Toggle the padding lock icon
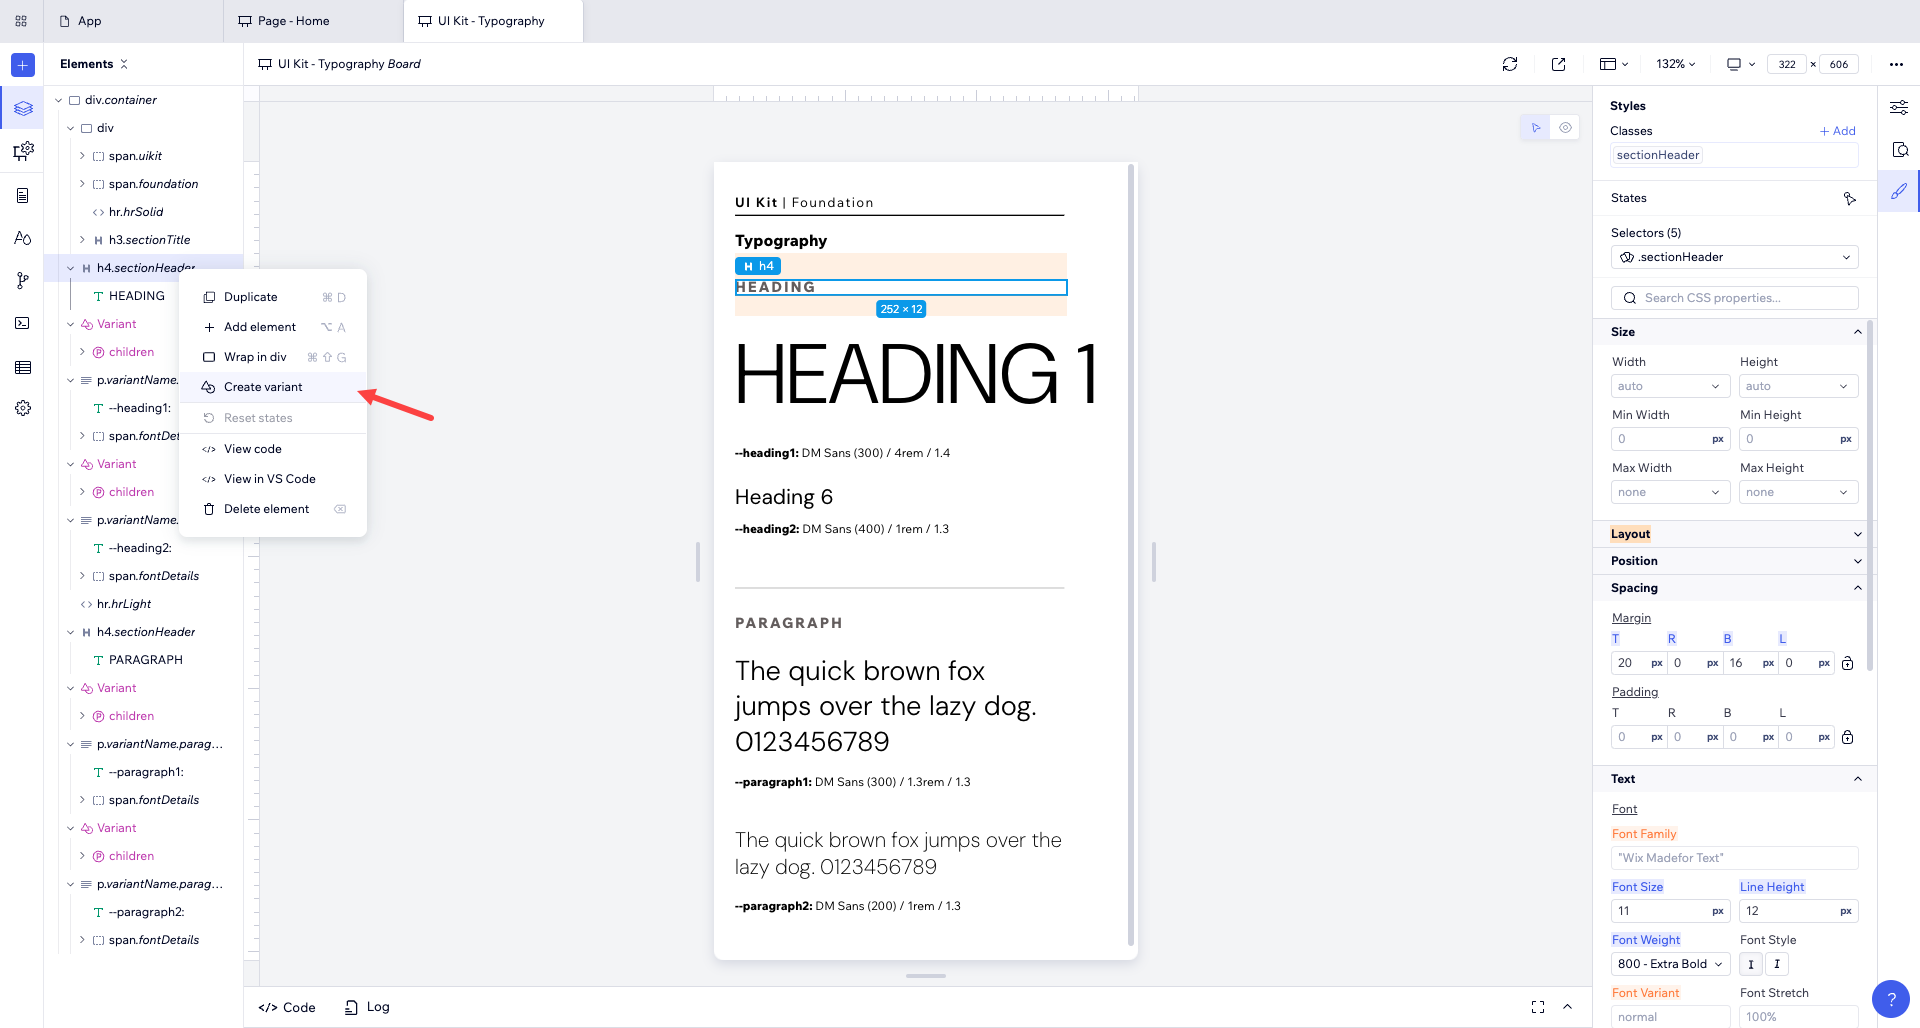Viewport: 1920px width, 1028px height. [1848, 737]
